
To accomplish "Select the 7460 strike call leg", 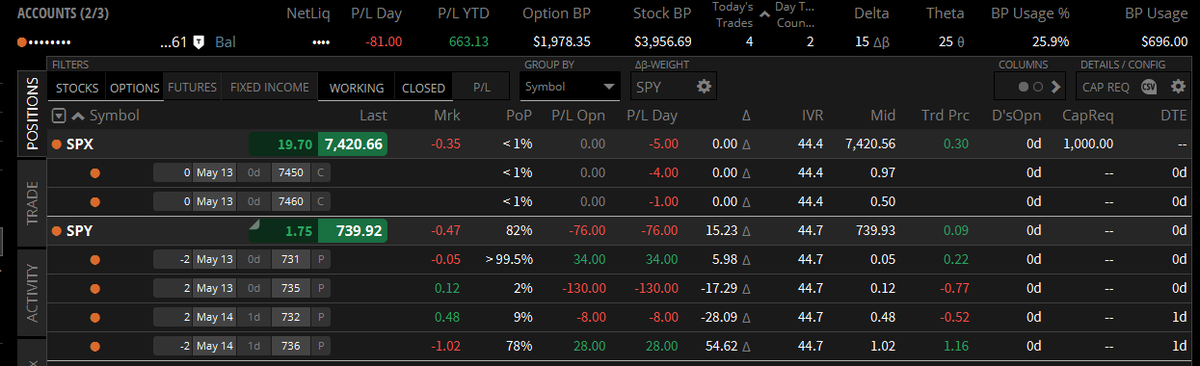I will coord(243,202).
